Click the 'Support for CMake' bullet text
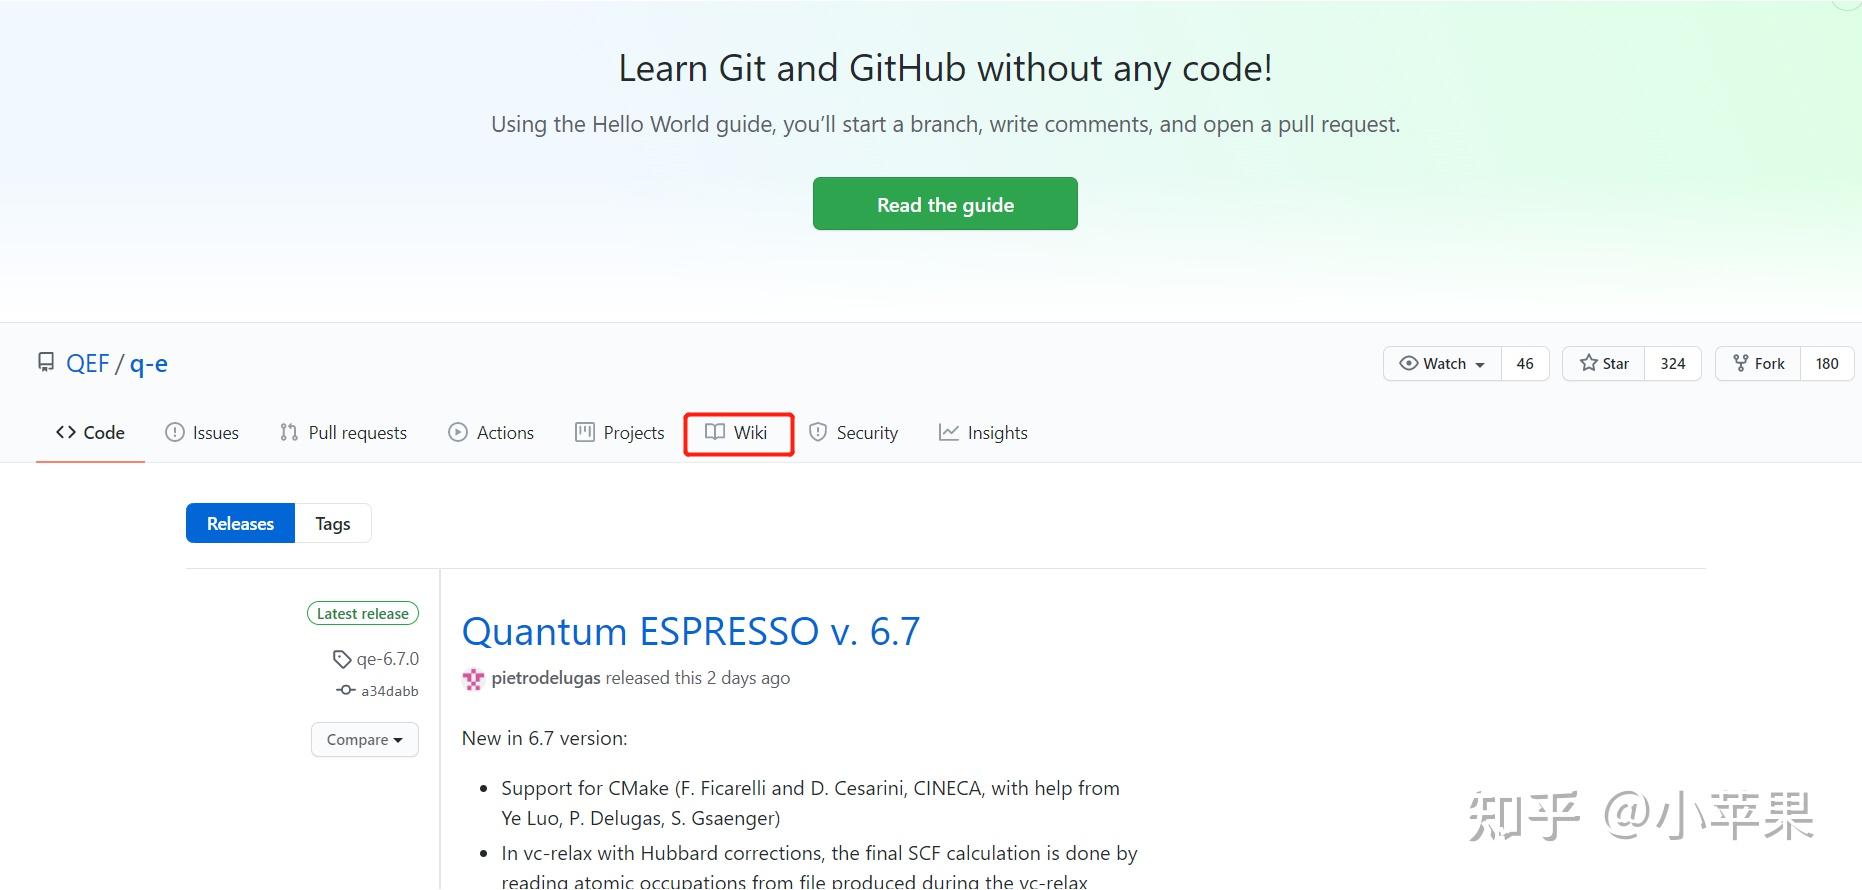Image resolution: width=1862 pixels, height=890 pixels. click(x=810, y=803)
